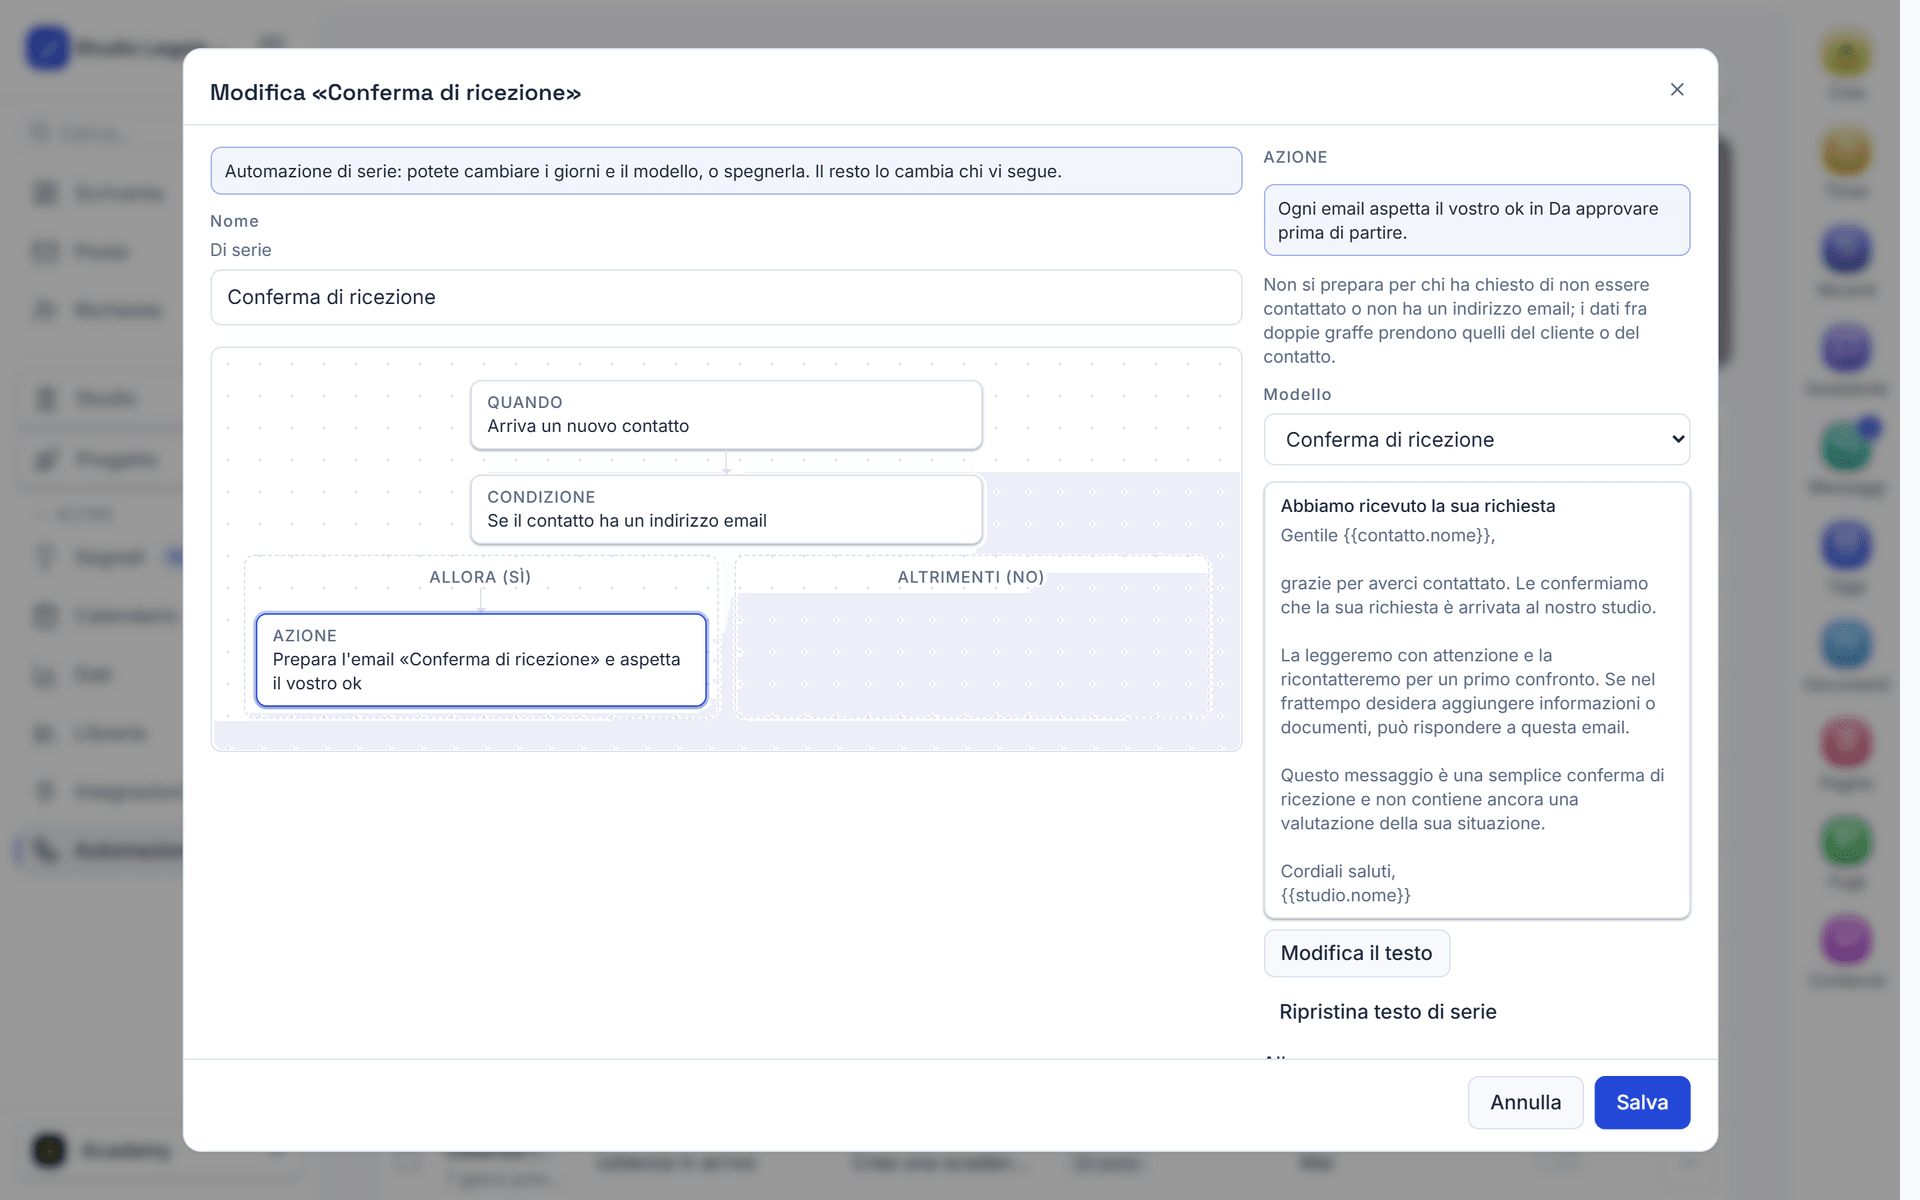Click the Annulla button
This screenshot has height=1200, width=1920.
1525,1102
